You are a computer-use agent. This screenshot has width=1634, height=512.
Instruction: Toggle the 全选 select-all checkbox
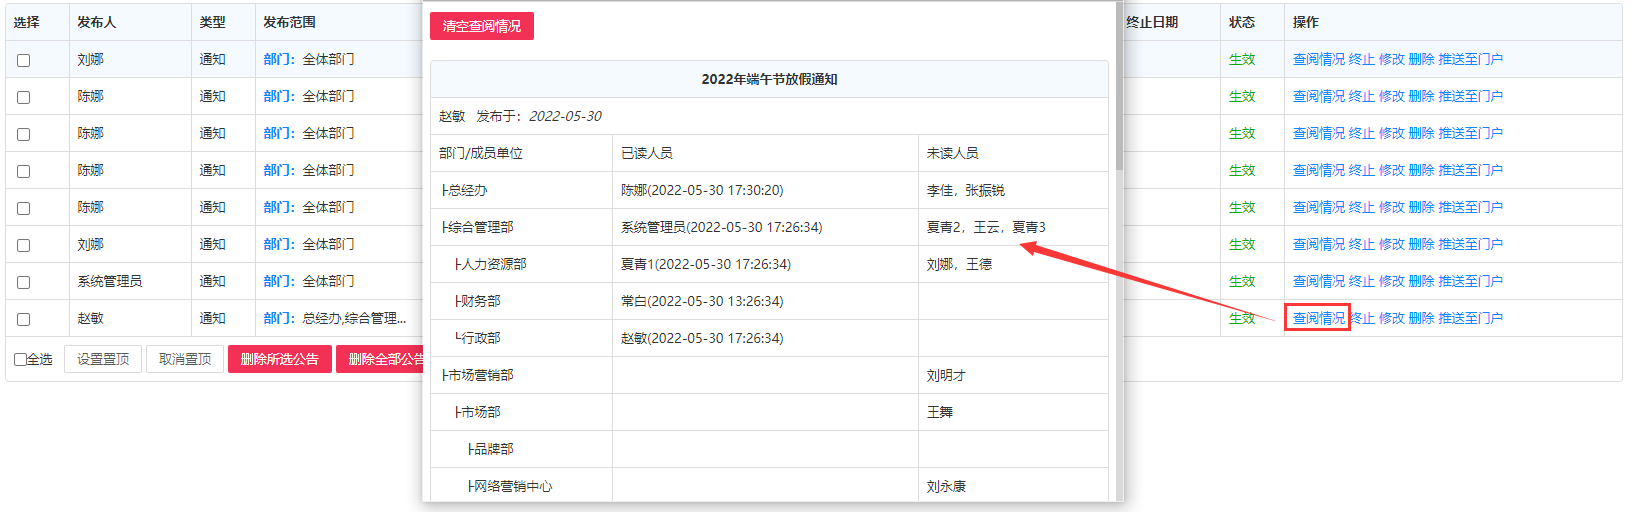pyautogui.click(x=21, y=359)
